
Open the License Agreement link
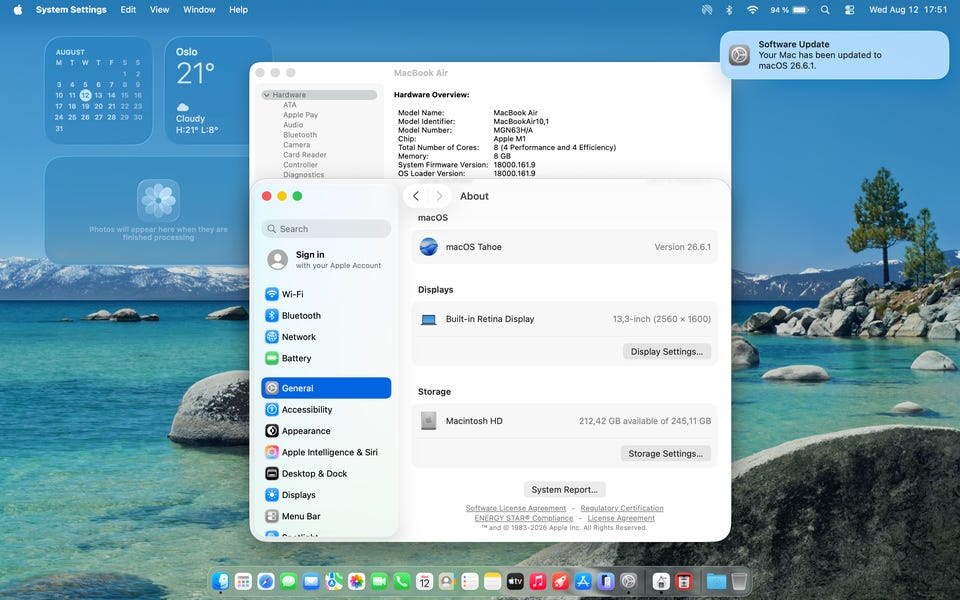coord(621,518)
